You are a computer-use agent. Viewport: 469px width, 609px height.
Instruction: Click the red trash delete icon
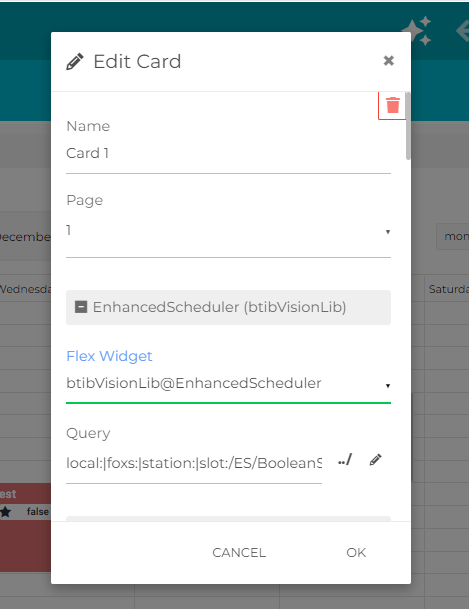393,105
